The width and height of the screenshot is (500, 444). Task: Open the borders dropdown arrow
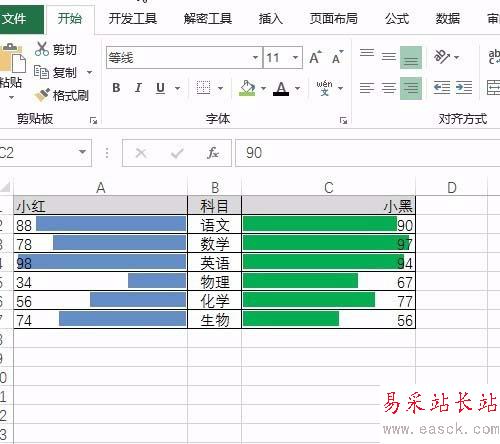click(220, 88)
